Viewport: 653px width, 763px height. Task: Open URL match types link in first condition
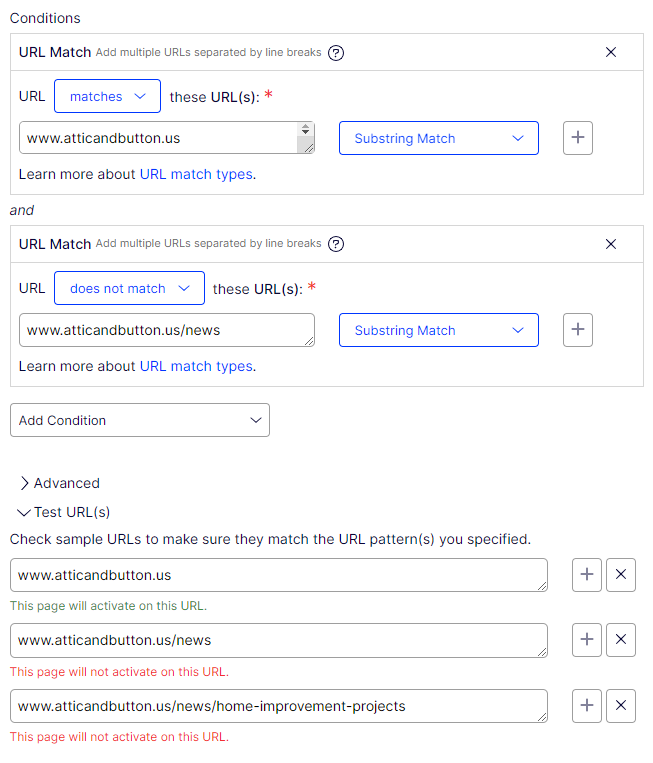coord(196,174)
